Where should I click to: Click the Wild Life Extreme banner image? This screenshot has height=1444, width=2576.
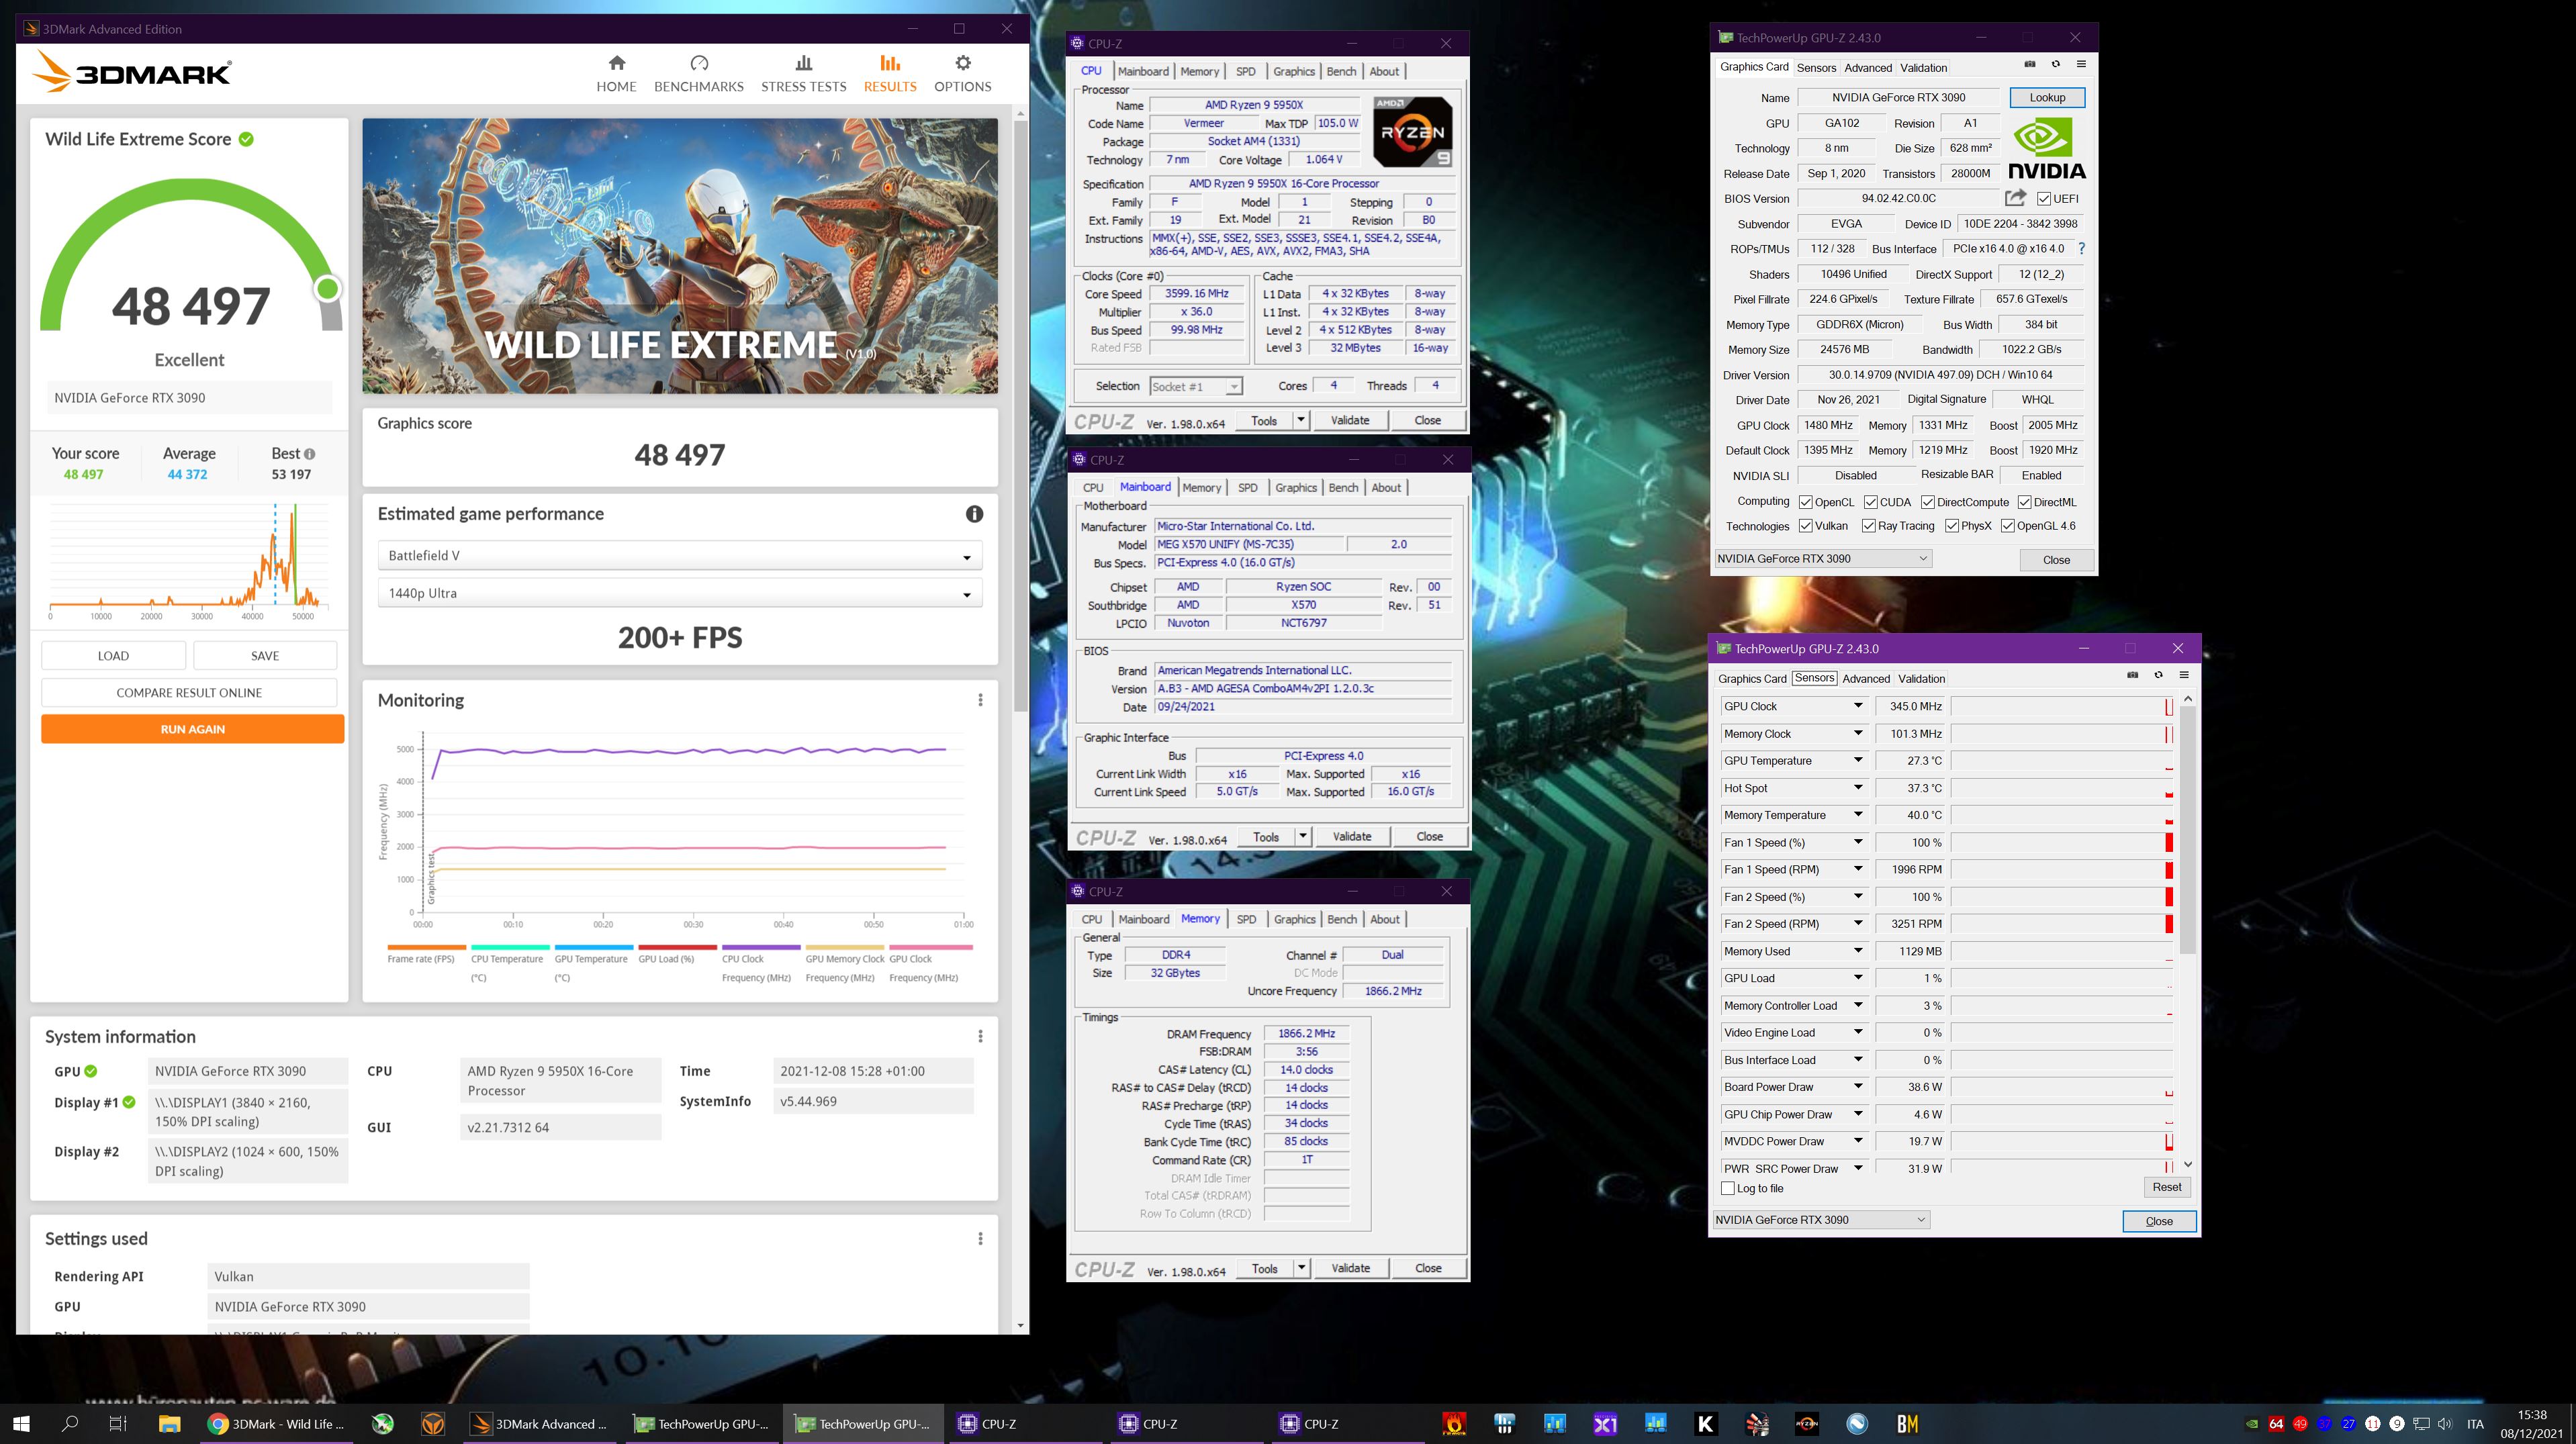pyautogui.click(x=679, y=256)
